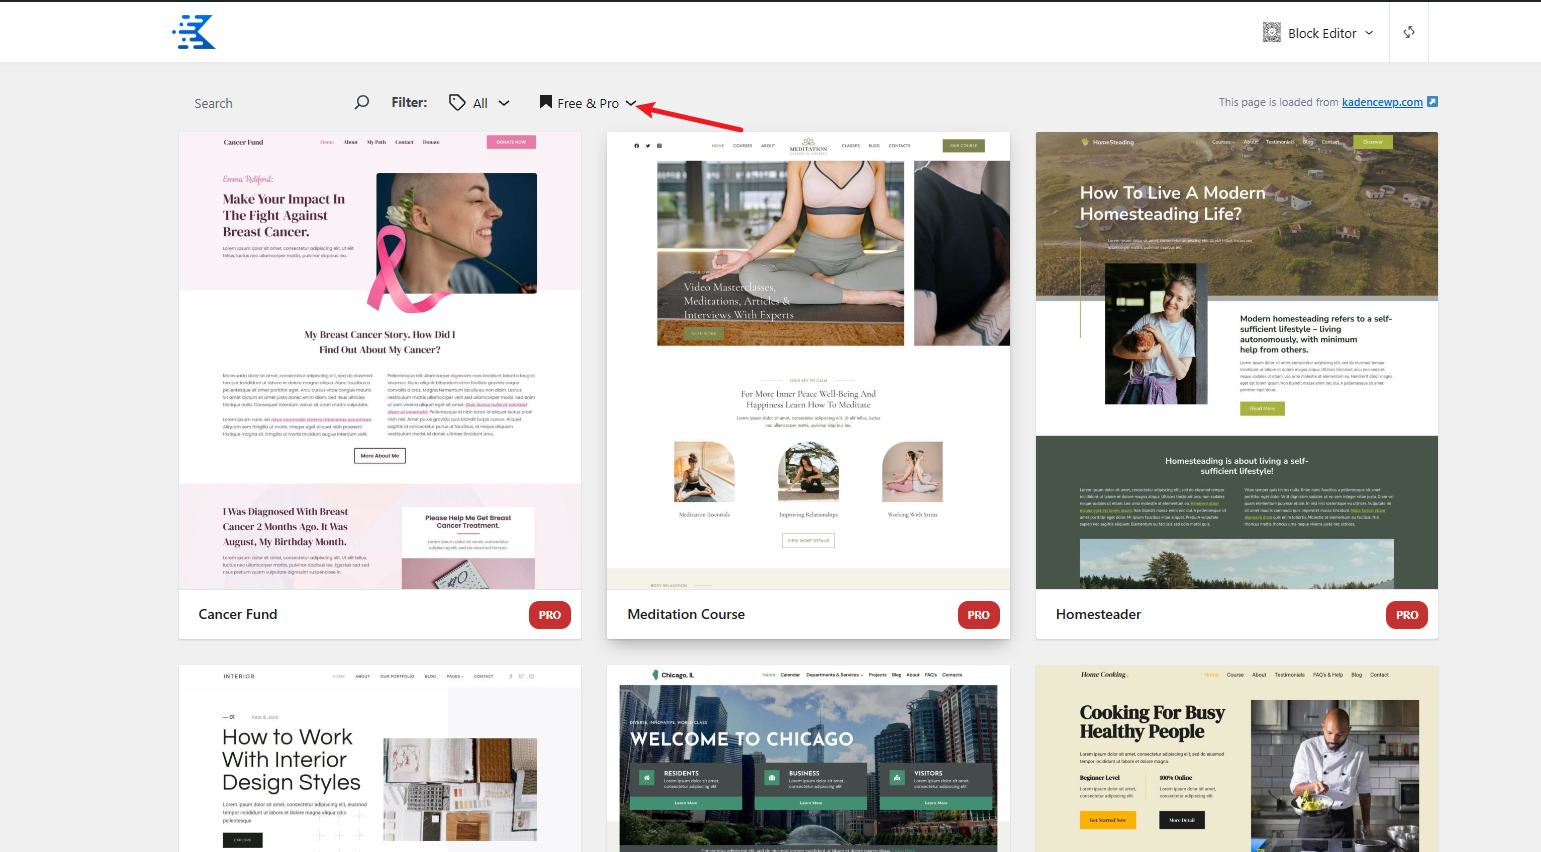Click the PRO badge on Meditation Course
This screenshot has width=1541, height=852.
click(x=978, y=615)
